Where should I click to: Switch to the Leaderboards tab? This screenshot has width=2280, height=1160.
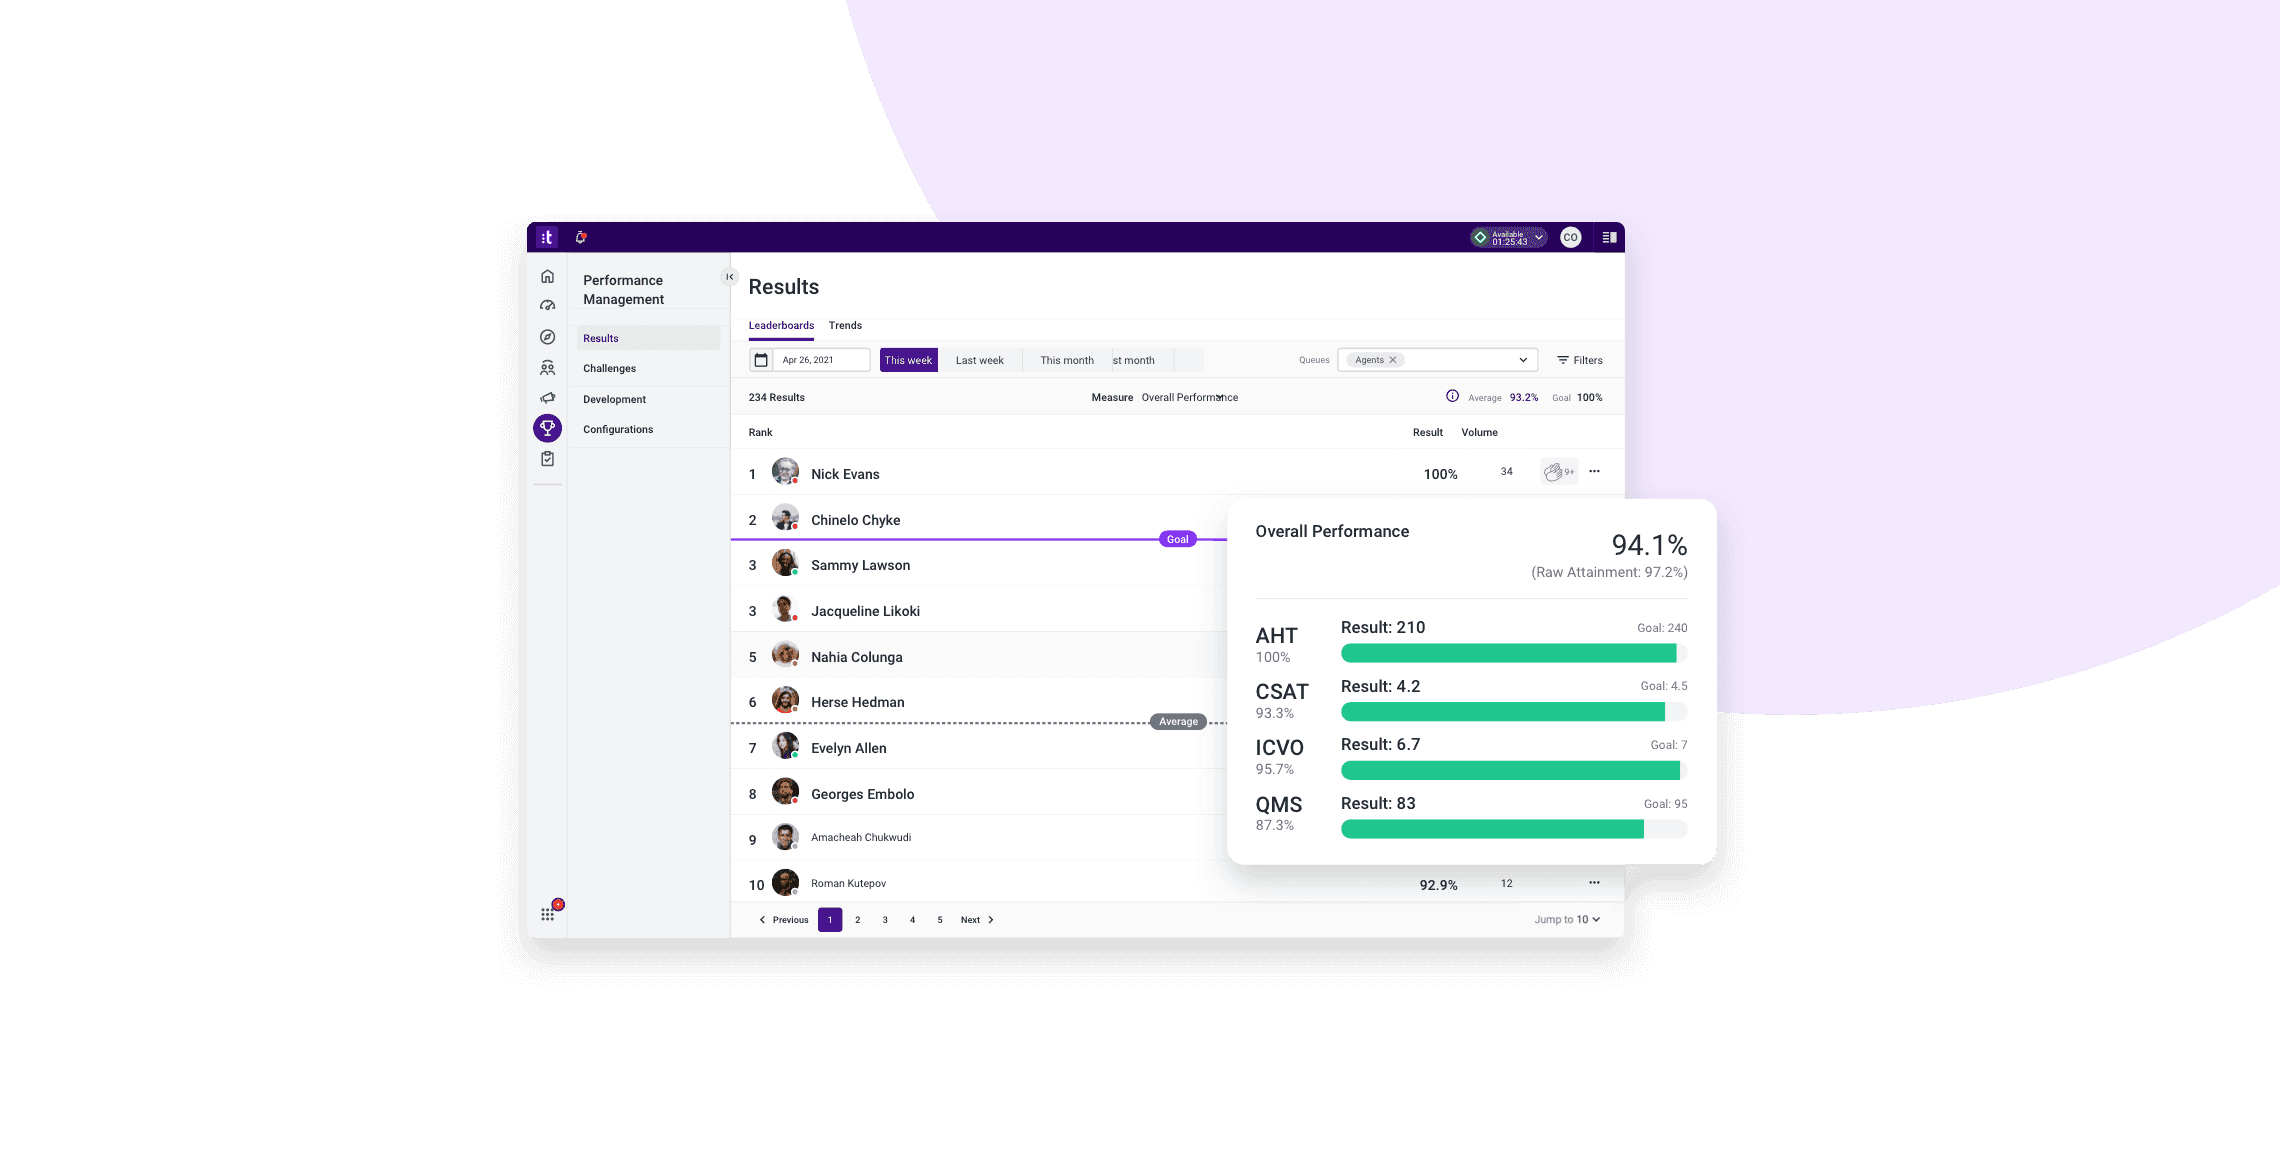(x=780, y=324)
